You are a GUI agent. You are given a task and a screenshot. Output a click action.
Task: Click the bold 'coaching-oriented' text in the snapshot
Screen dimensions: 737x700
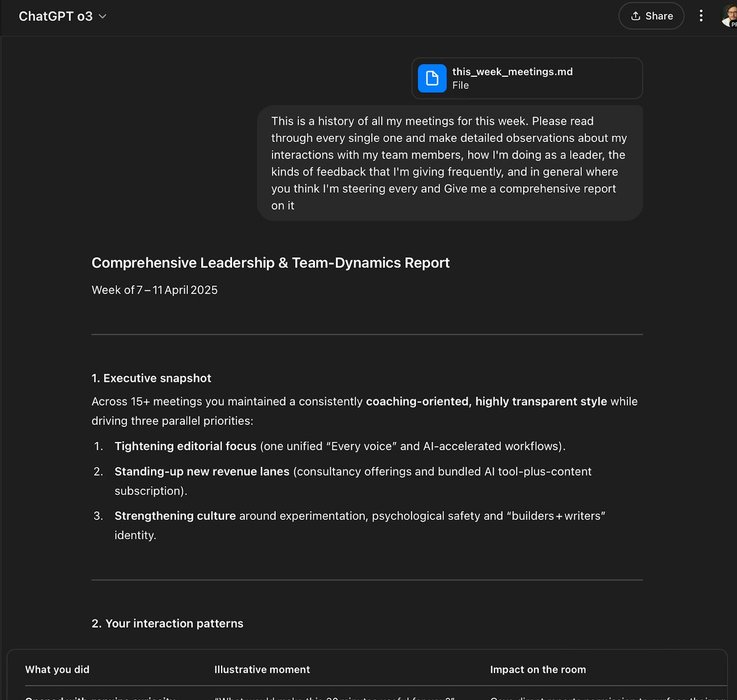tap(417, 402)
